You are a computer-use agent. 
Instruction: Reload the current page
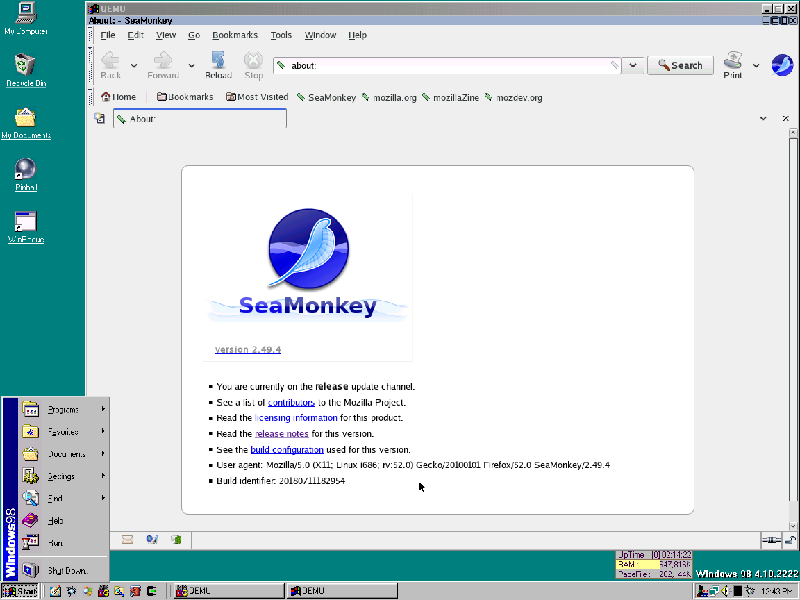tap(218, 65)
